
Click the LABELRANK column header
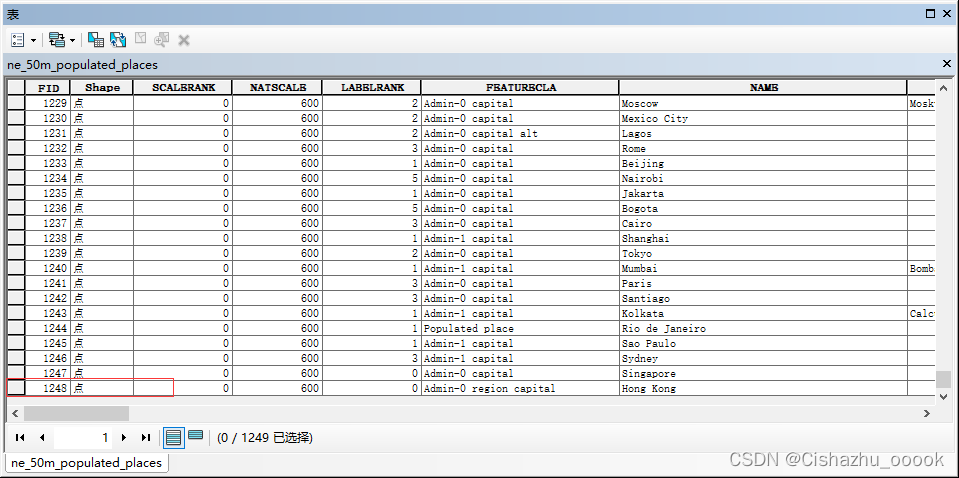click(372, 87)
